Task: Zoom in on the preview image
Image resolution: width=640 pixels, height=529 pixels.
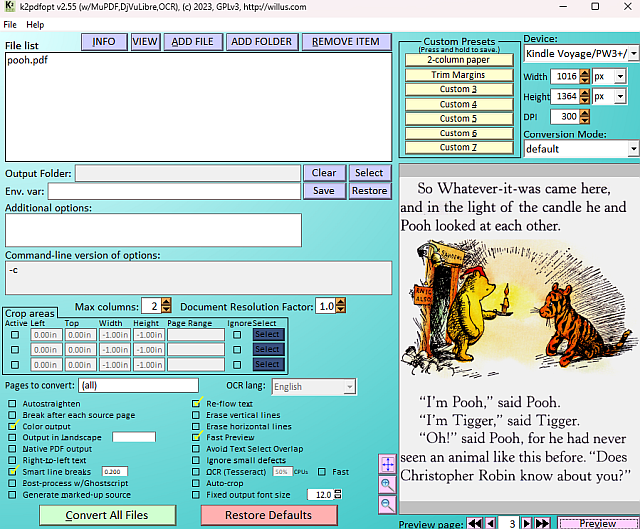Action: [387, 485]
